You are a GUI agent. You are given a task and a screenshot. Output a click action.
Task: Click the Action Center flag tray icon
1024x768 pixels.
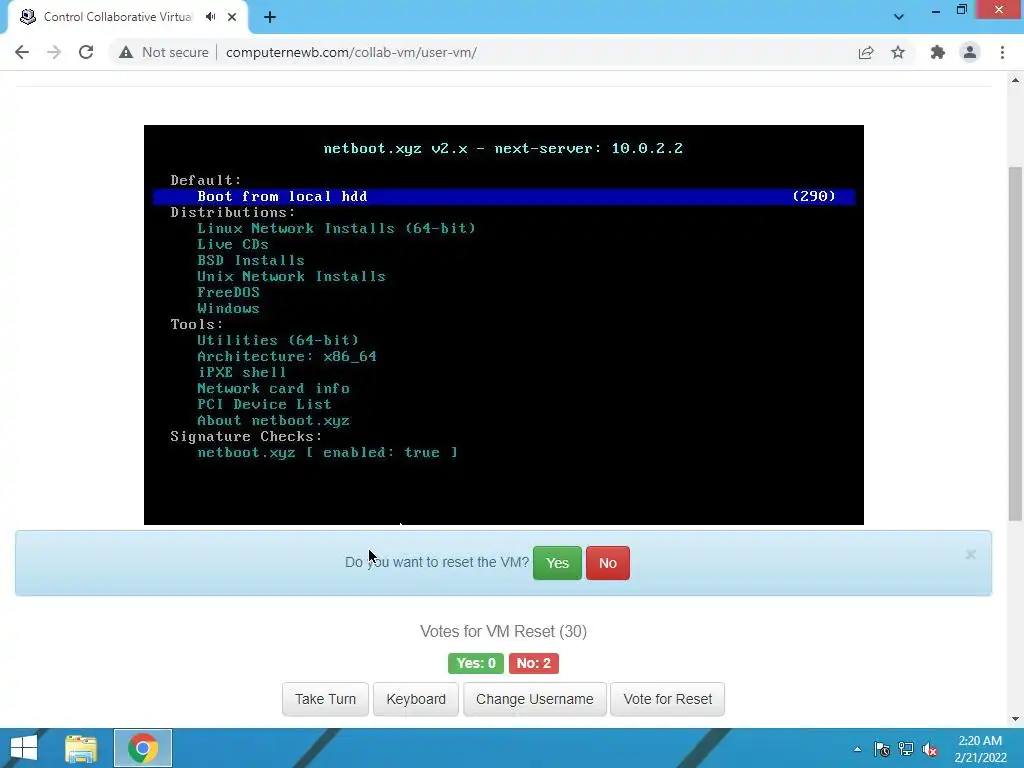[x=882, y=749]
